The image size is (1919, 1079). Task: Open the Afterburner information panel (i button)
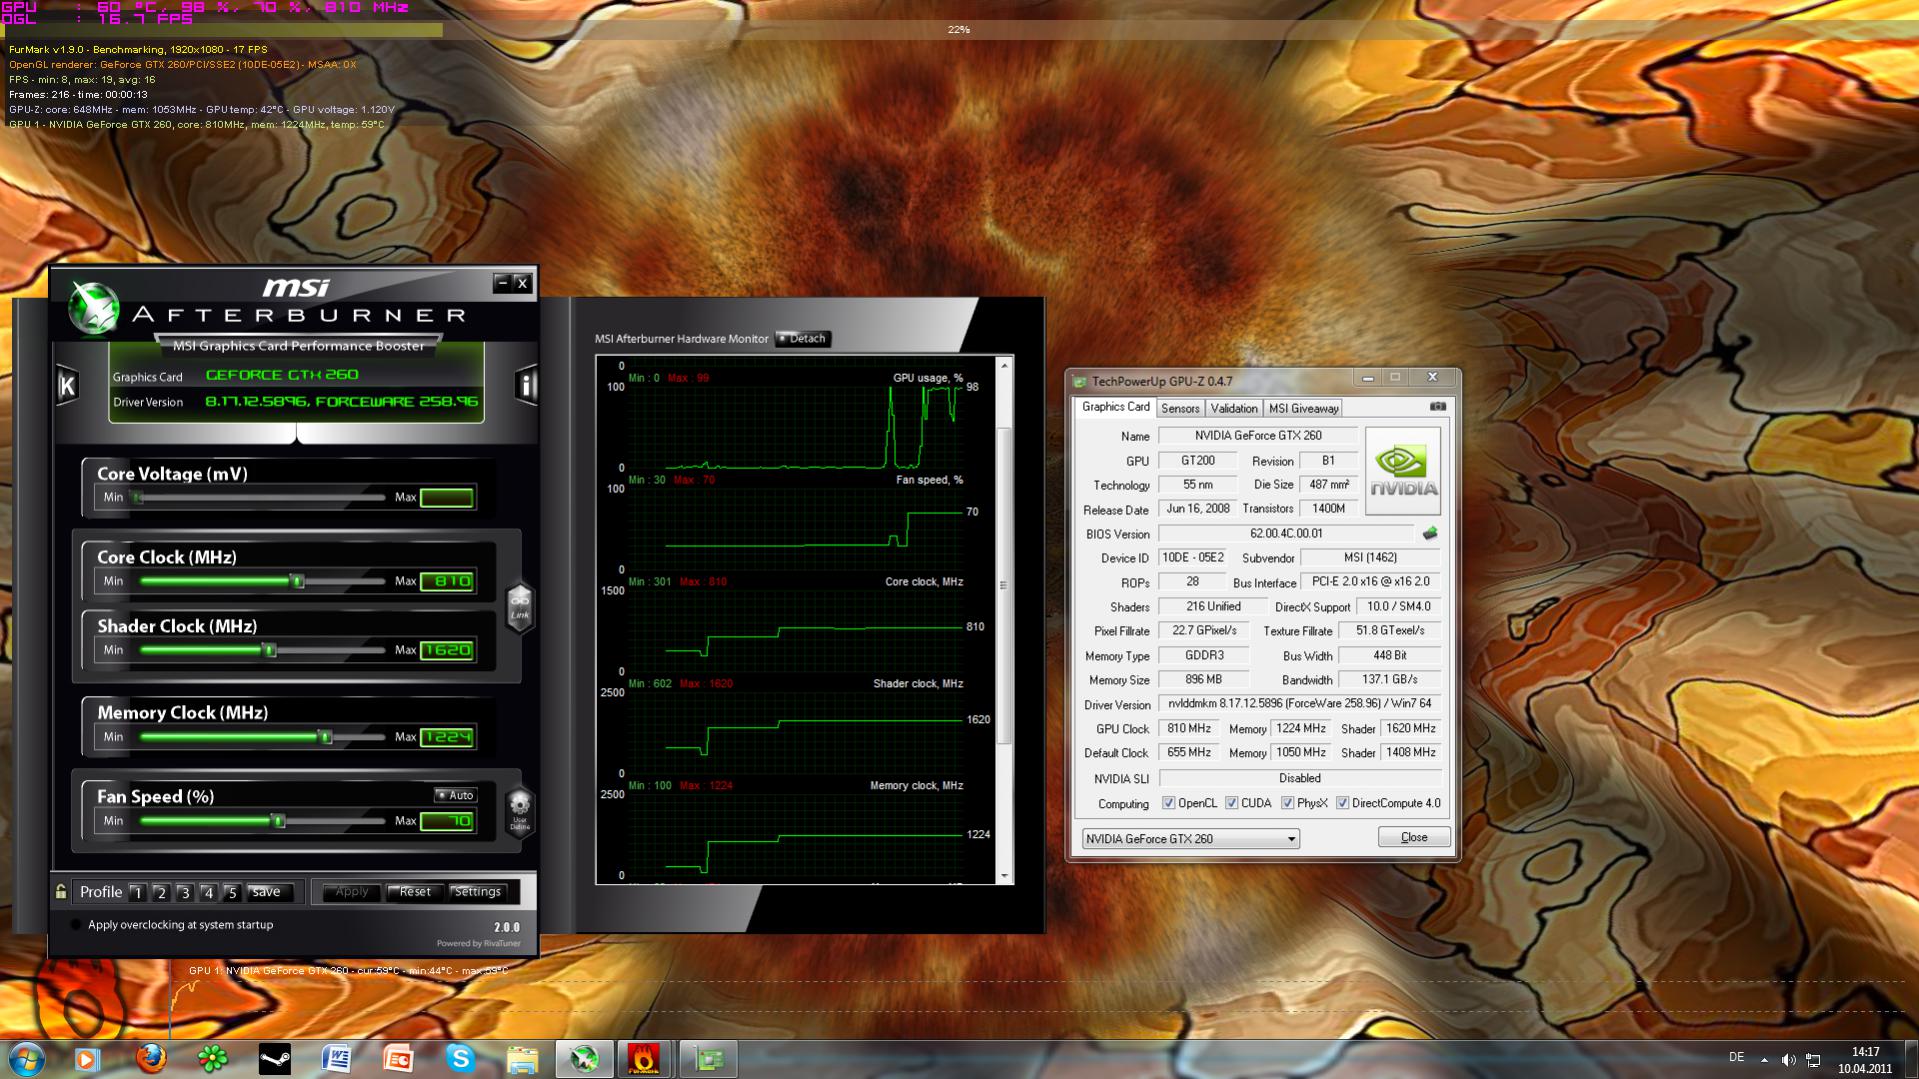(526, 385)
